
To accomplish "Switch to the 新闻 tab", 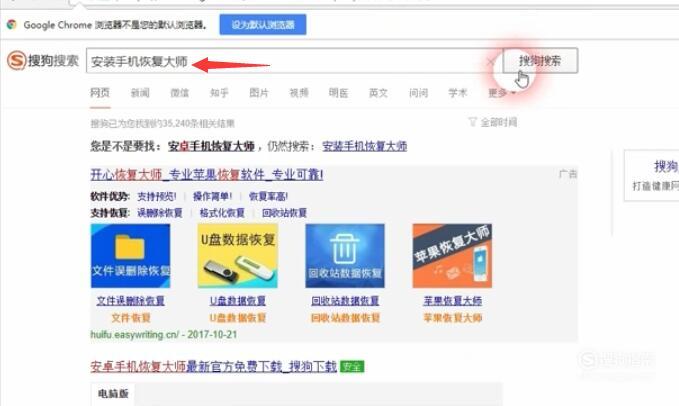I will pos(140,93).
